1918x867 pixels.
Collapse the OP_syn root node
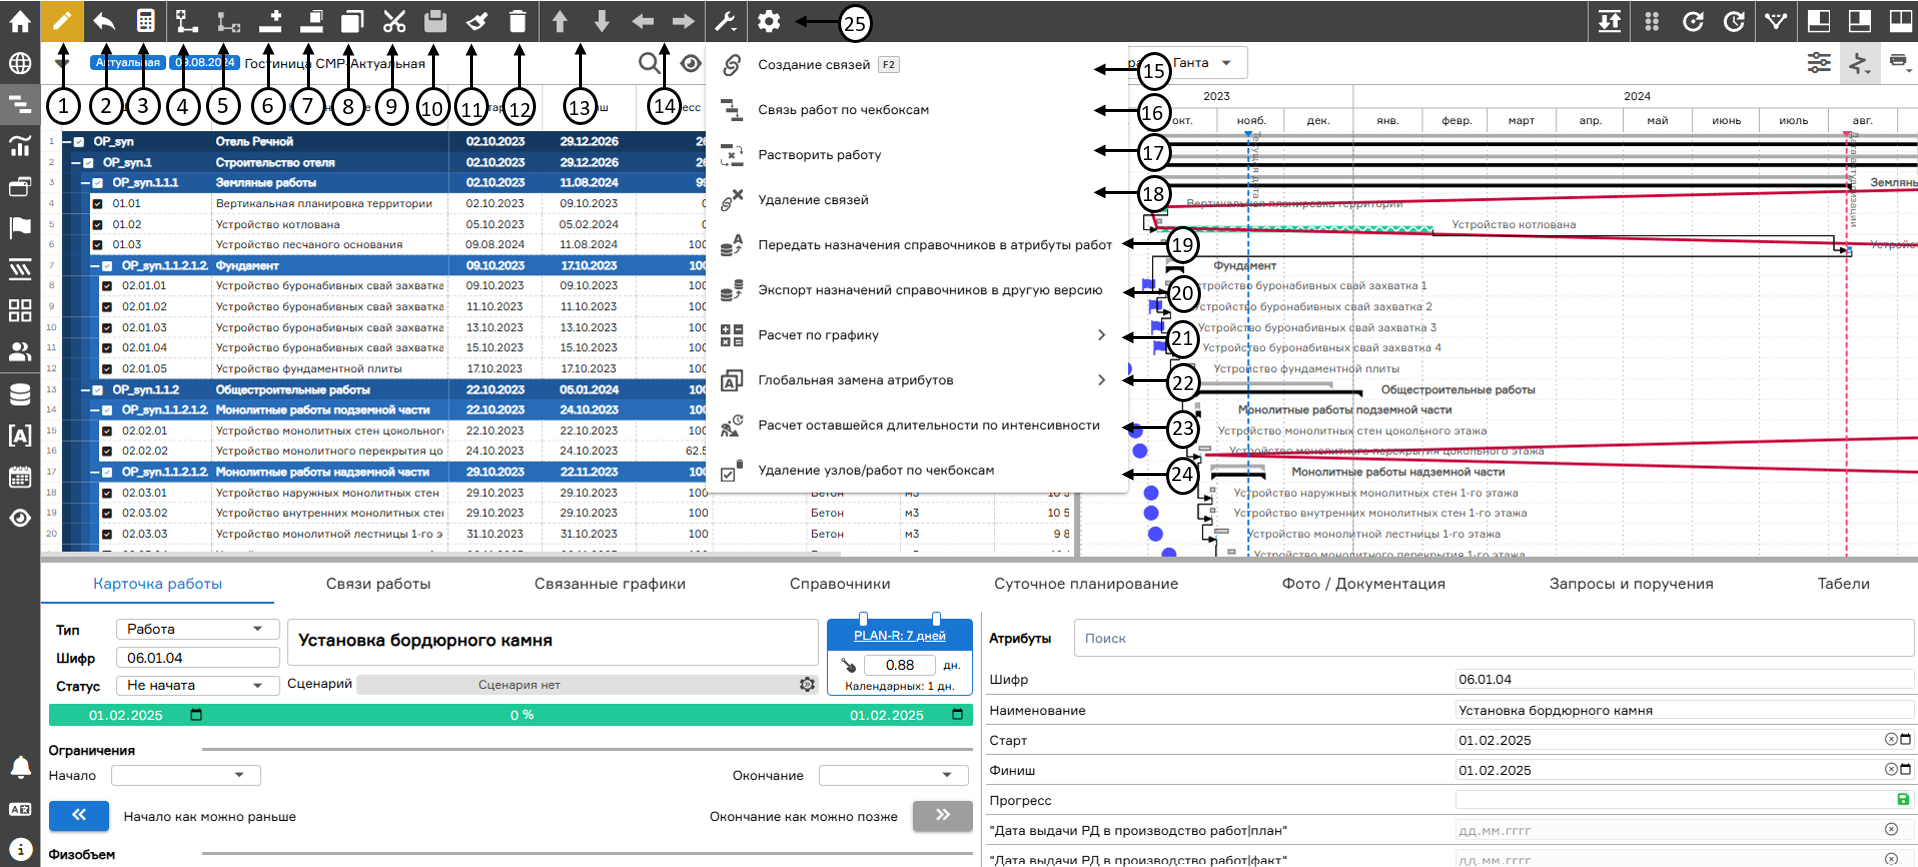[66, 141]
